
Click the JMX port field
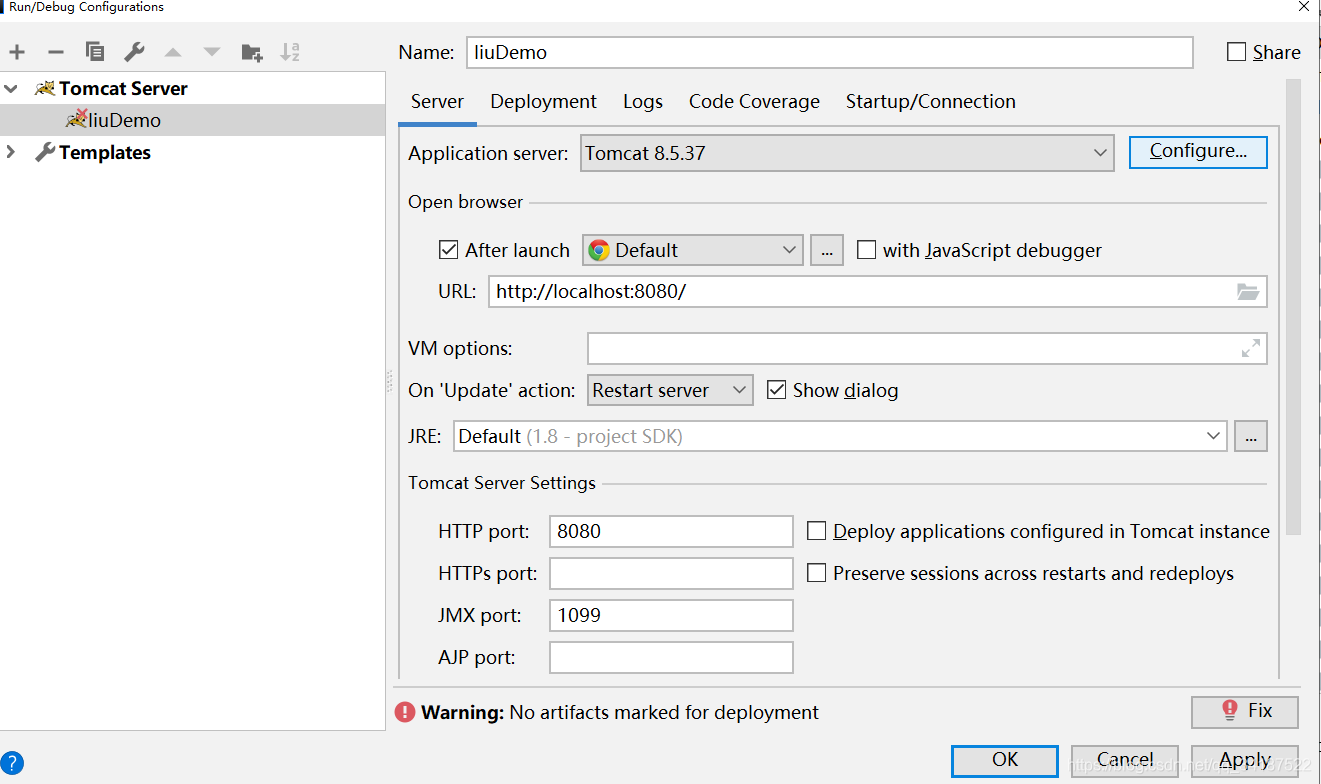click(x=671, y=615)
